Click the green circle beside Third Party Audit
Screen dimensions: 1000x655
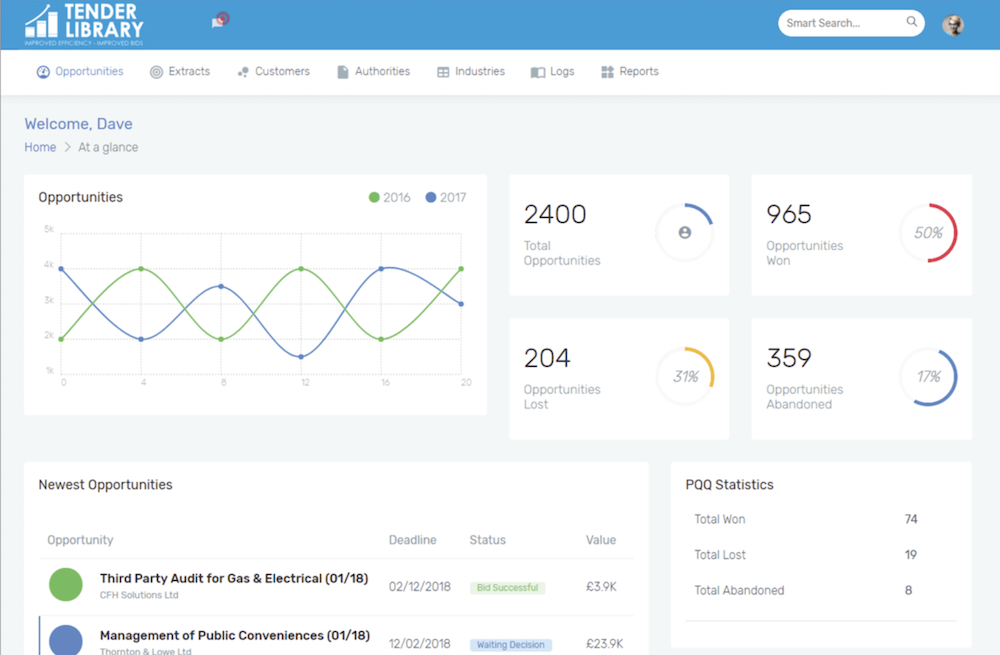(66, 584)
